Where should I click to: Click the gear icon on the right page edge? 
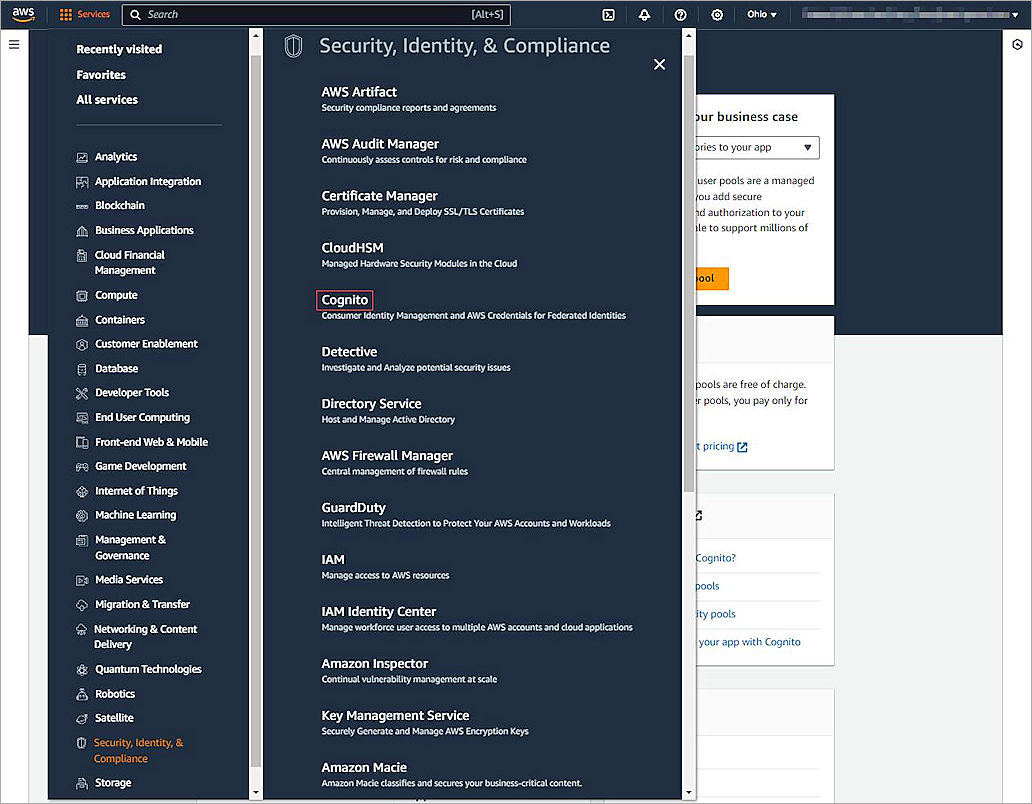coord(1017,44)
